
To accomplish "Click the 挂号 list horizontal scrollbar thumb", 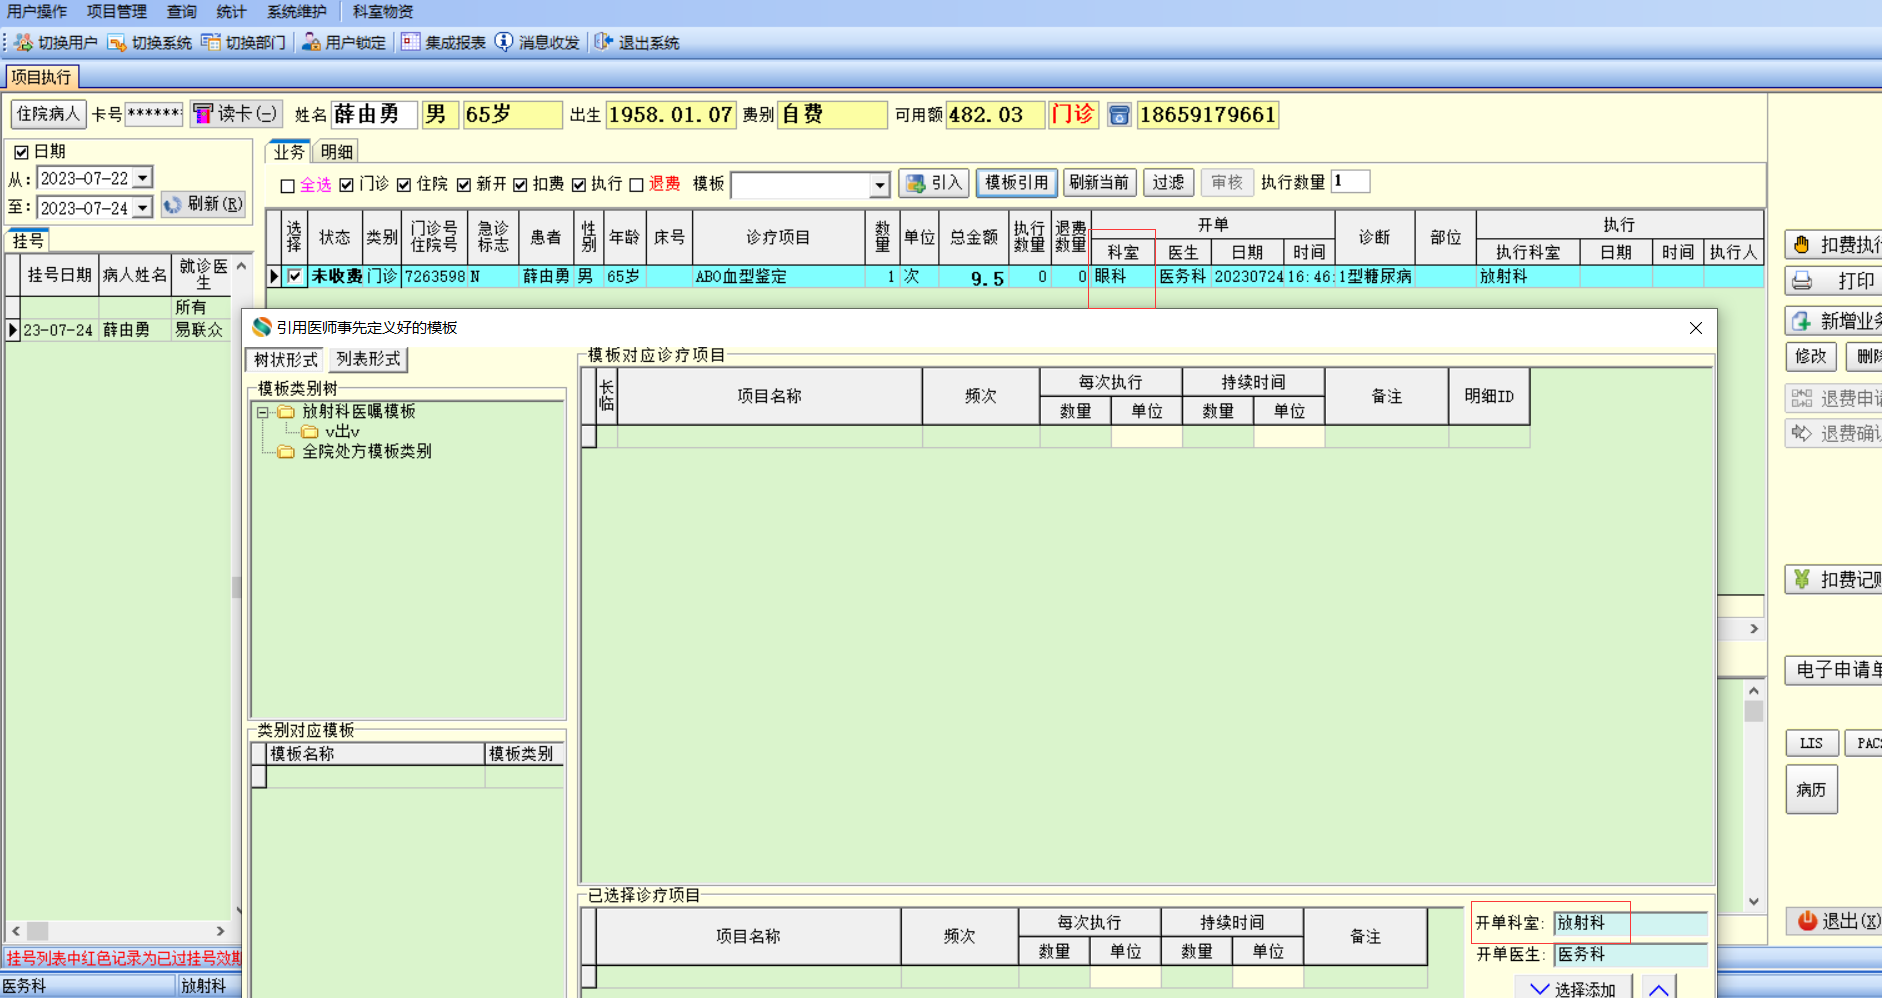I will [x=37, y=931].
